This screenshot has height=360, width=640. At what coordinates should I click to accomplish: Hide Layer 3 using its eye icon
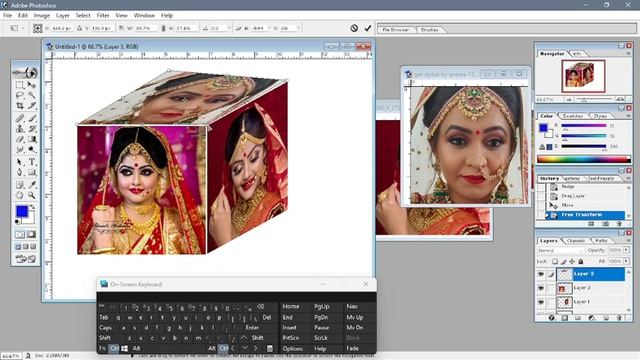point(541,274)
